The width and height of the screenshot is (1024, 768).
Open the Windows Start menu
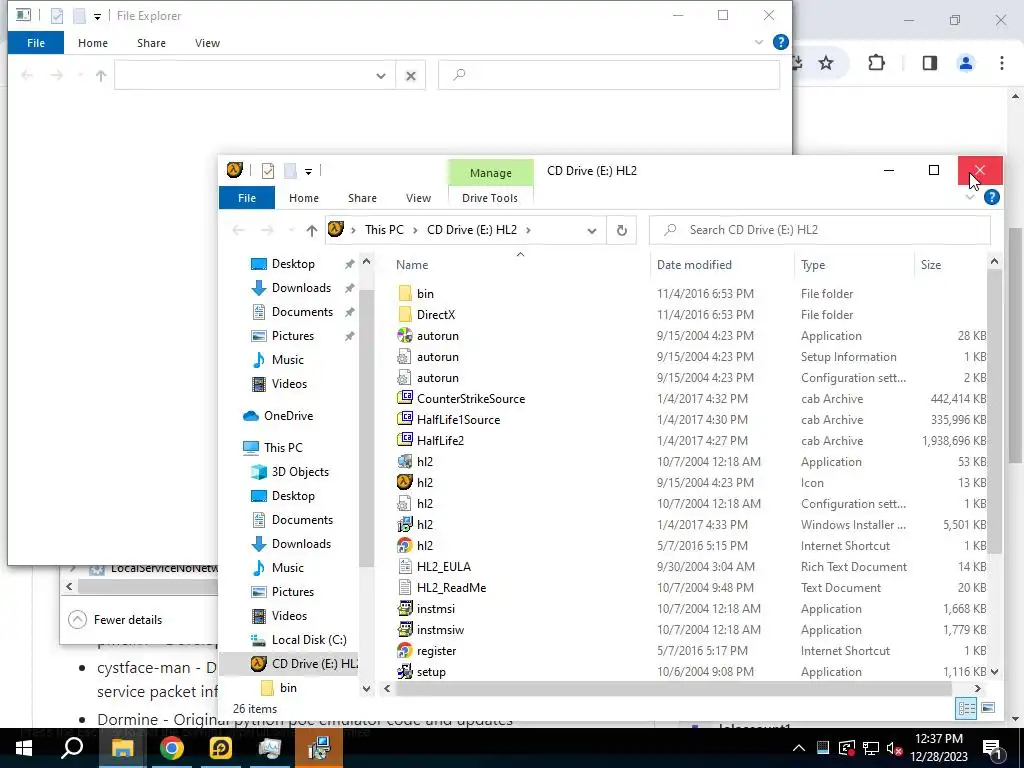tap(24, 748)
